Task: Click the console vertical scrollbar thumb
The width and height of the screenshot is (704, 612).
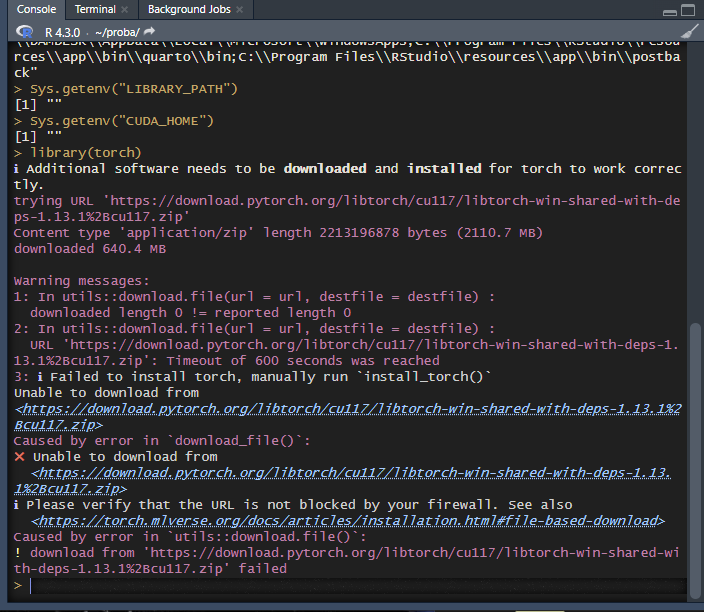Action: pos(695,460)
